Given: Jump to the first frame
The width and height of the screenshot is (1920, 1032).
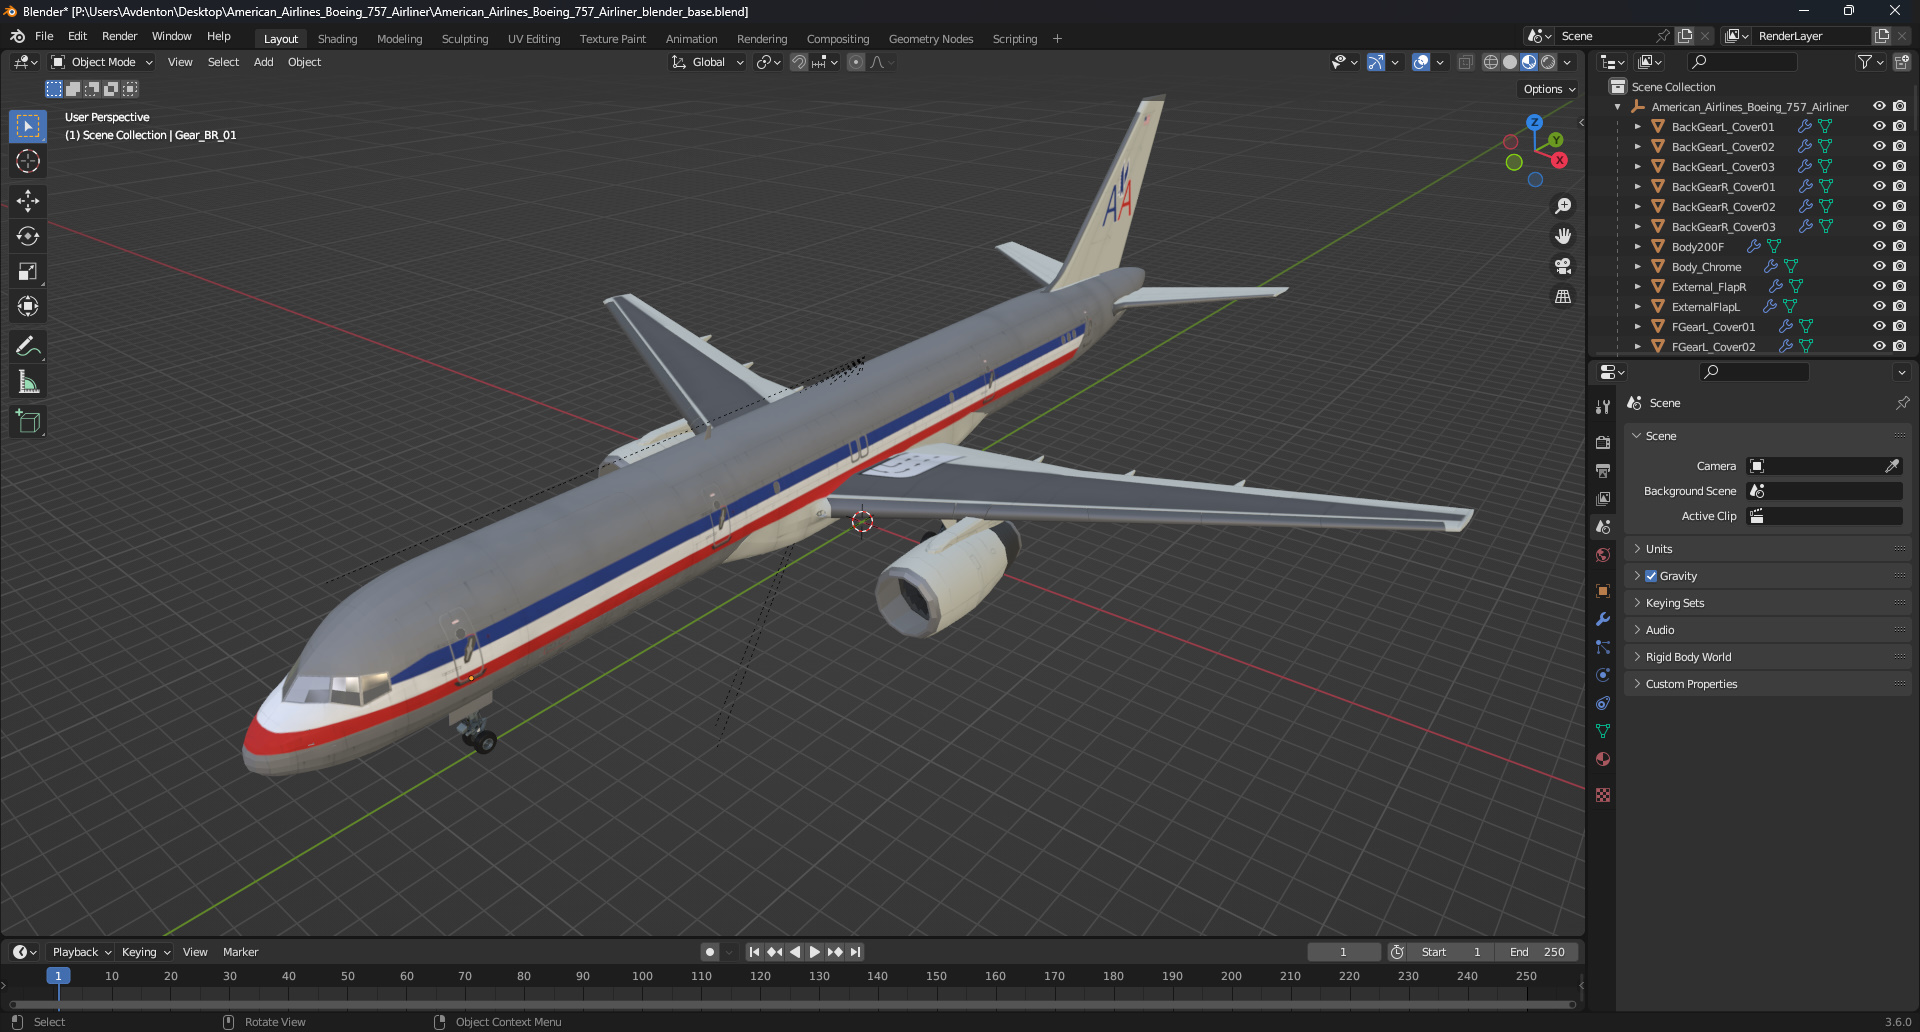Looking at the screenshot, I should (754, 952).
